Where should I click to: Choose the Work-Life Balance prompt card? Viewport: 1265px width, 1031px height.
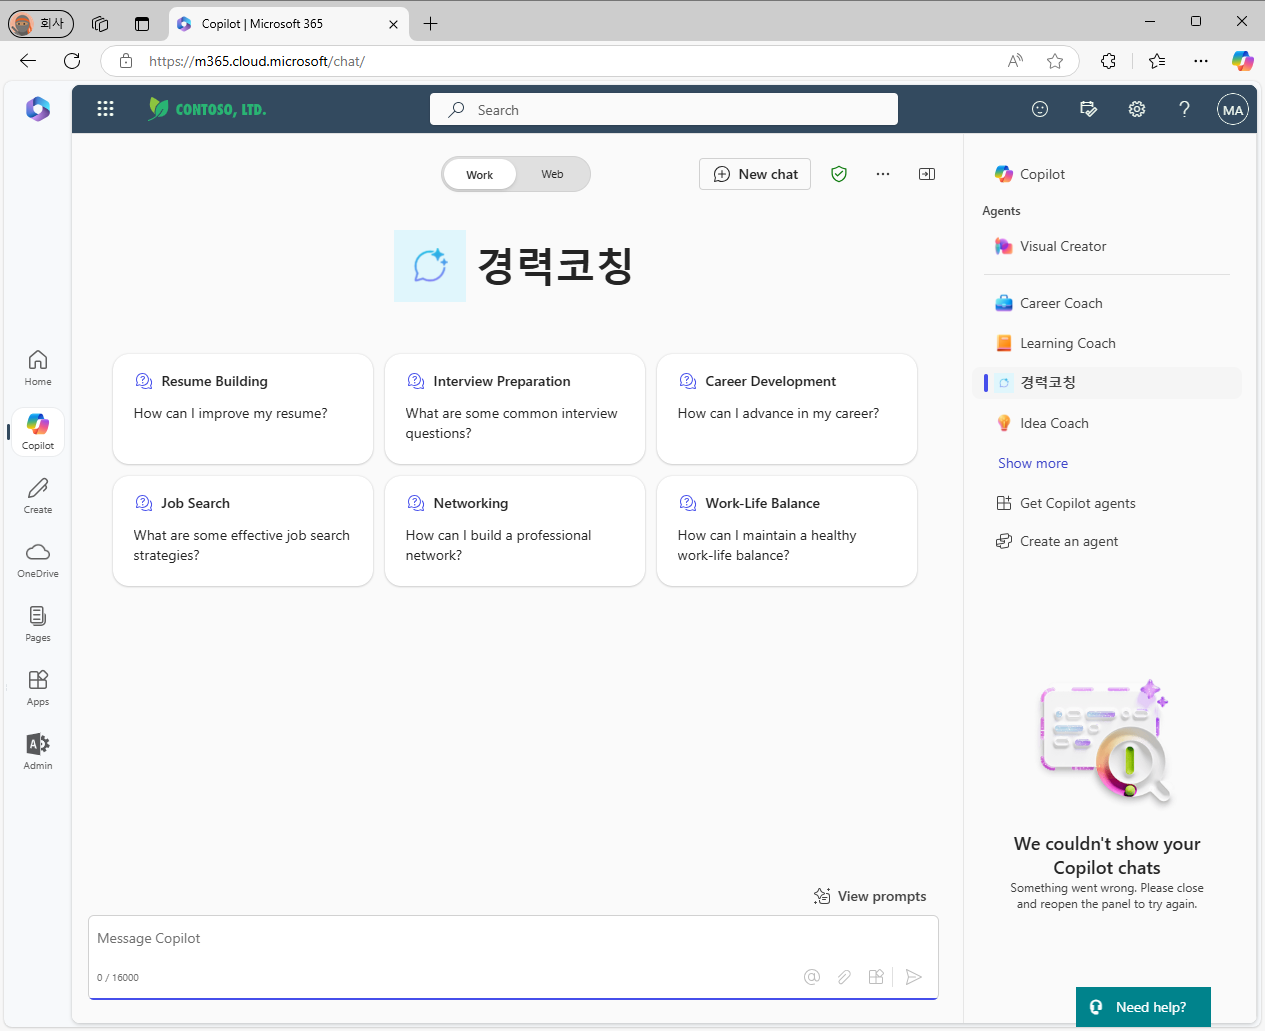pyautogui.click(x=787, y=531)
